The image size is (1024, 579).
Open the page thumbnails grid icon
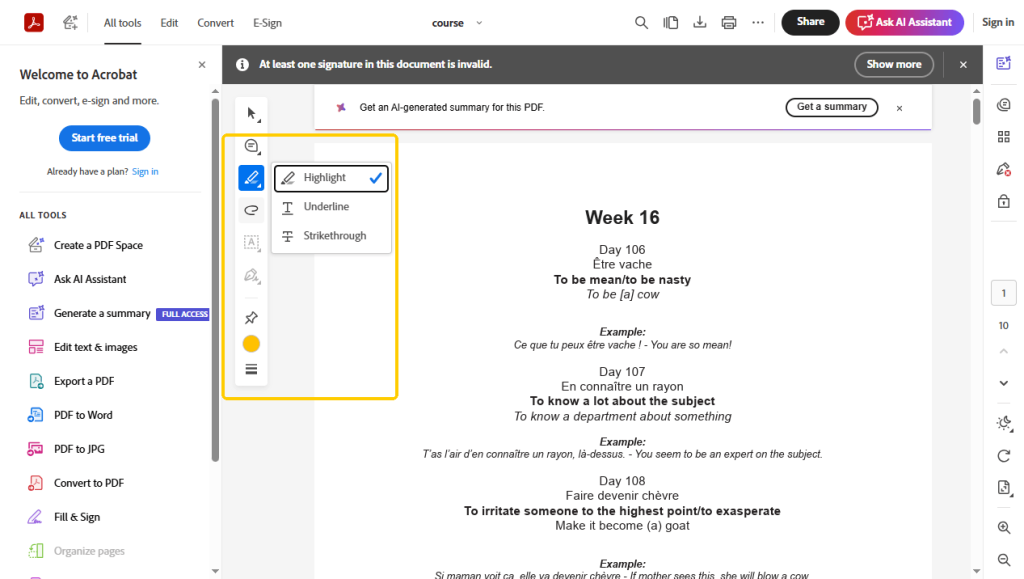[1004, 136]
